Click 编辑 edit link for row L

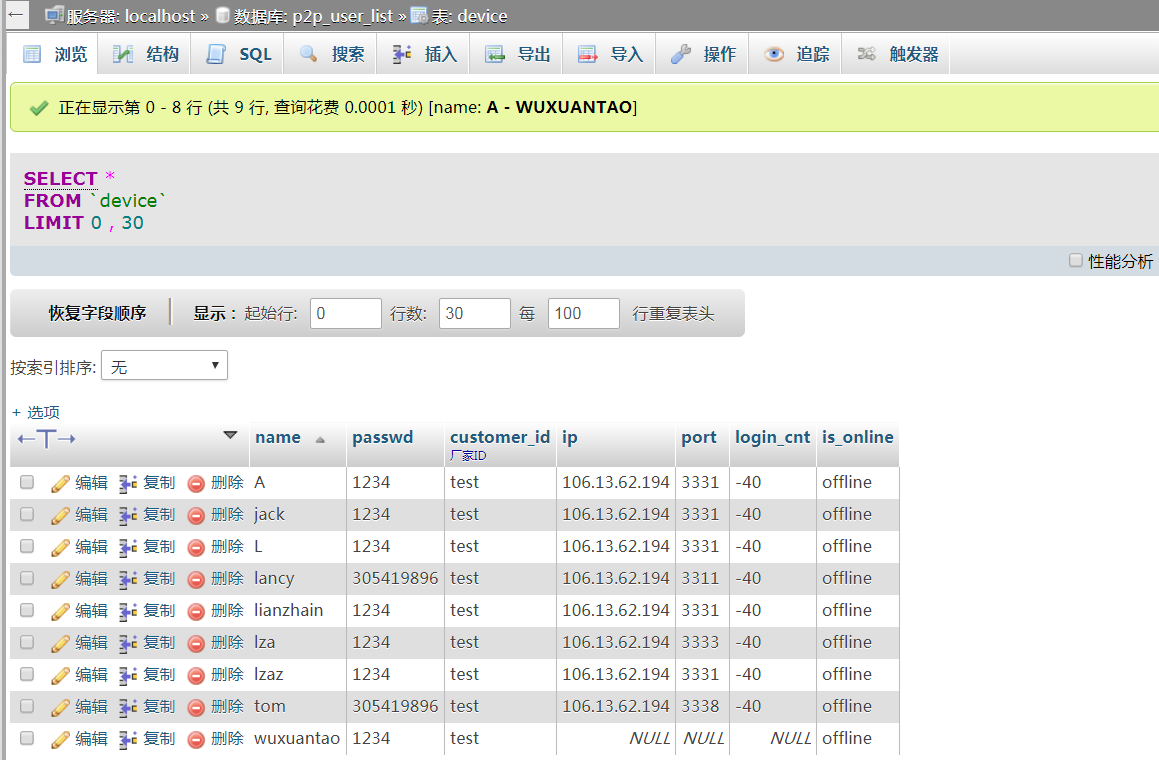pyautogui.click(x=92, y=546)
